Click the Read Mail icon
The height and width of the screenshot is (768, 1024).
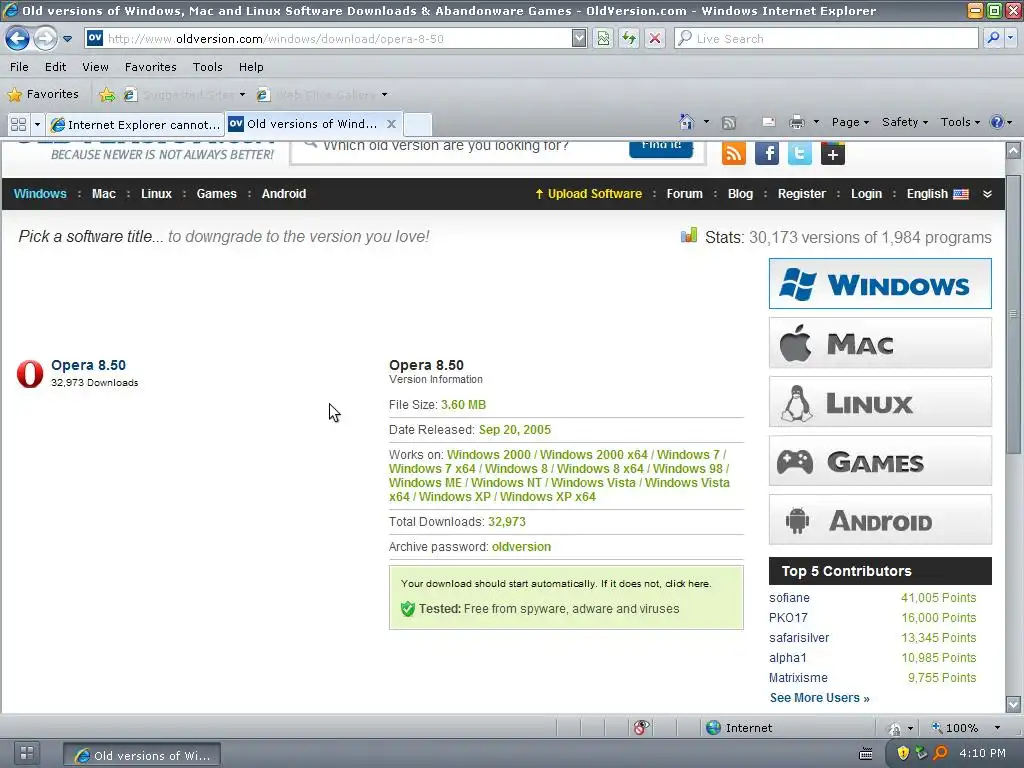pos(769,122)
